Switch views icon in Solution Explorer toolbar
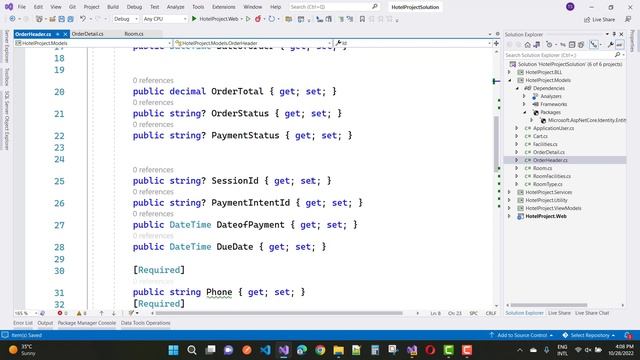The image size is (640, 360). (x=537, y=45)
